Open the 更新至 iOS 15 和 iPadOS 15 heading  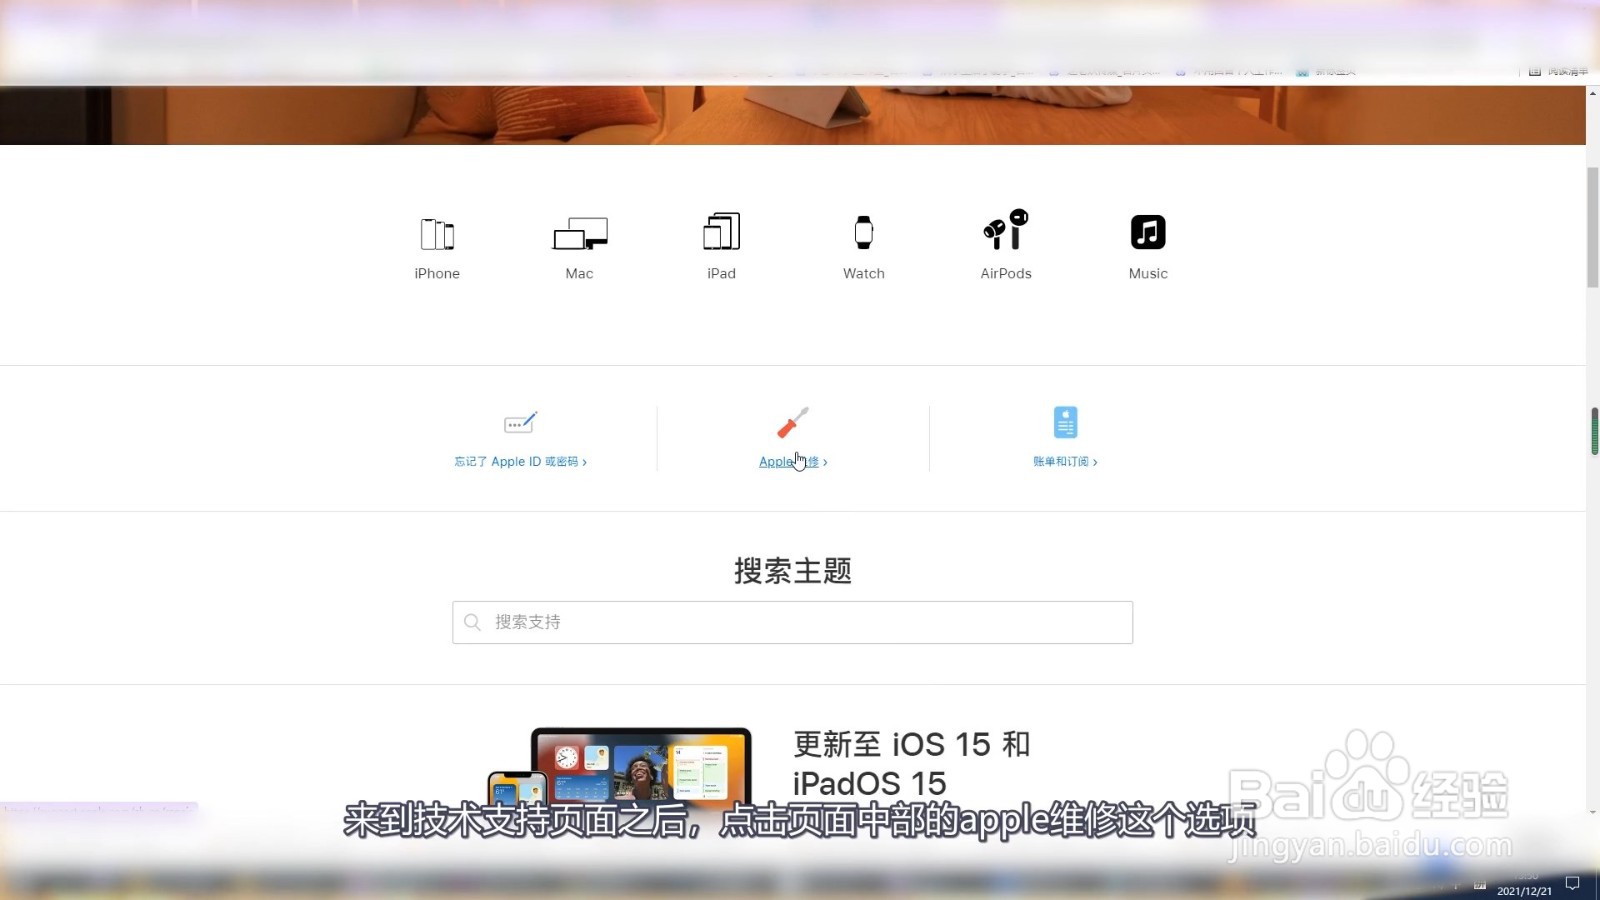click(x=912, y=764)
